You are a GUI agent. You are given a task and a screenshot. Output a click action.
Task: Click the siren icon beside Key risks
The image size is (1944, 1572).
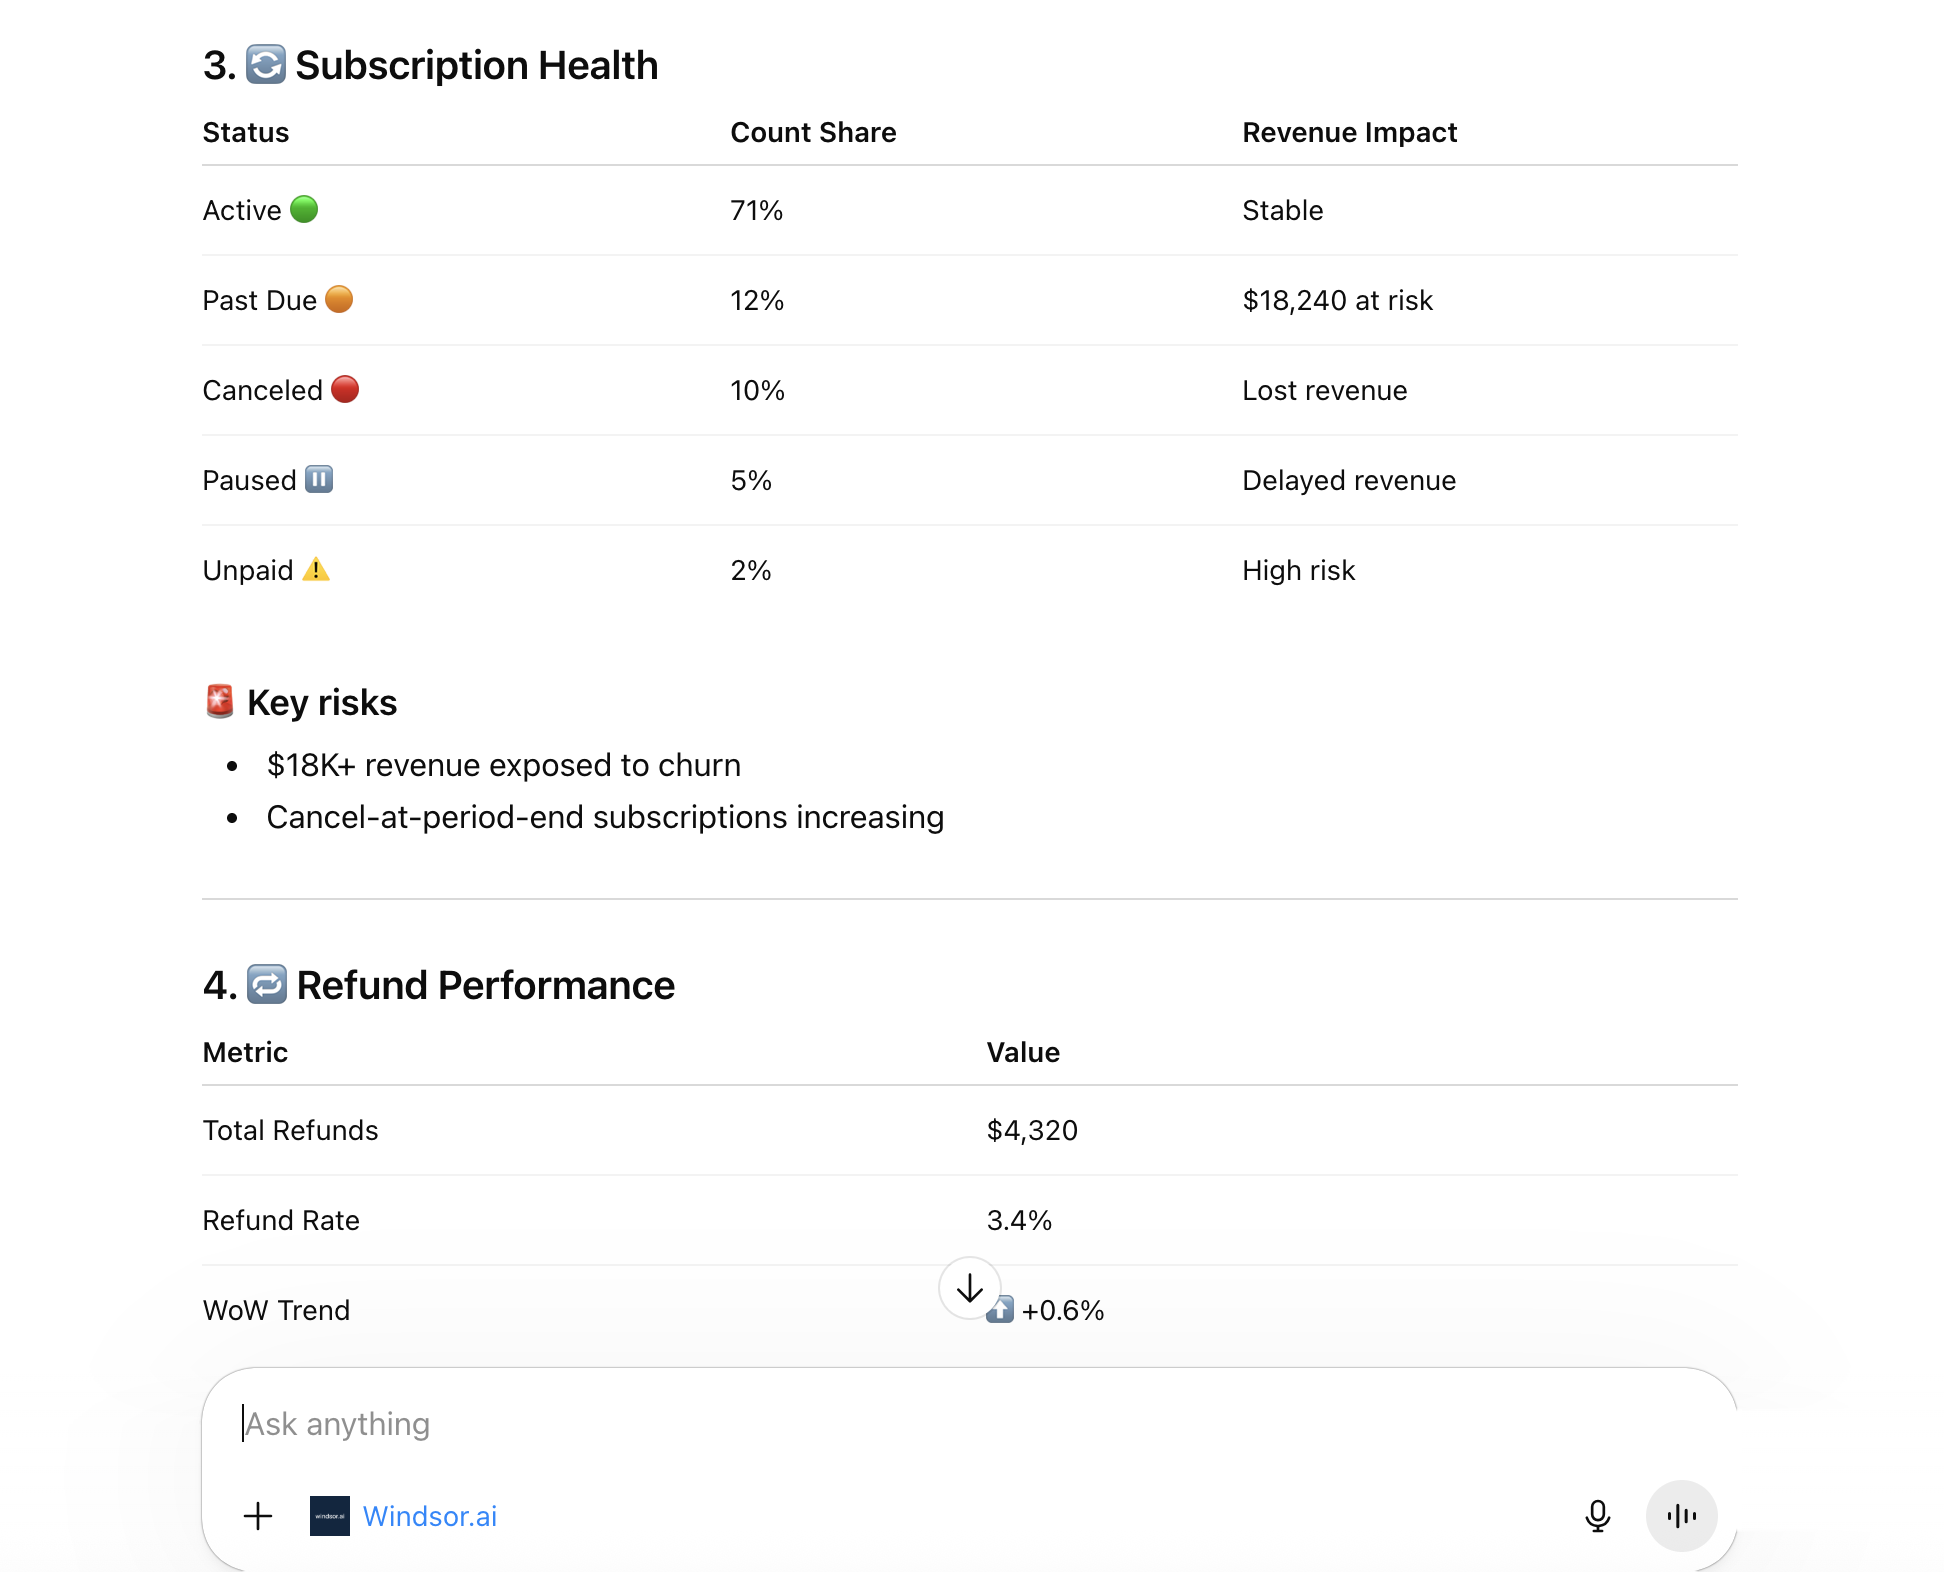click(x=219, y=701)
